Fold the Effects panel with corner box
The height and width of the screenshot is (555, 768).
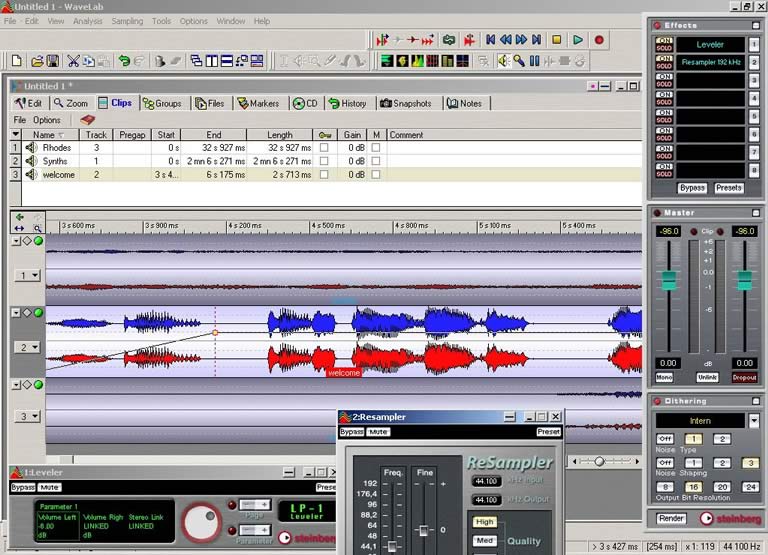[x=756, y=25]
